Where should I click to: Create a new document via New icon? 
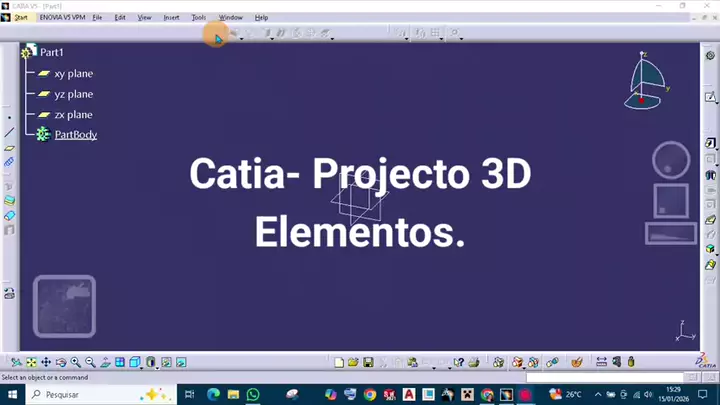coord(339,362)
